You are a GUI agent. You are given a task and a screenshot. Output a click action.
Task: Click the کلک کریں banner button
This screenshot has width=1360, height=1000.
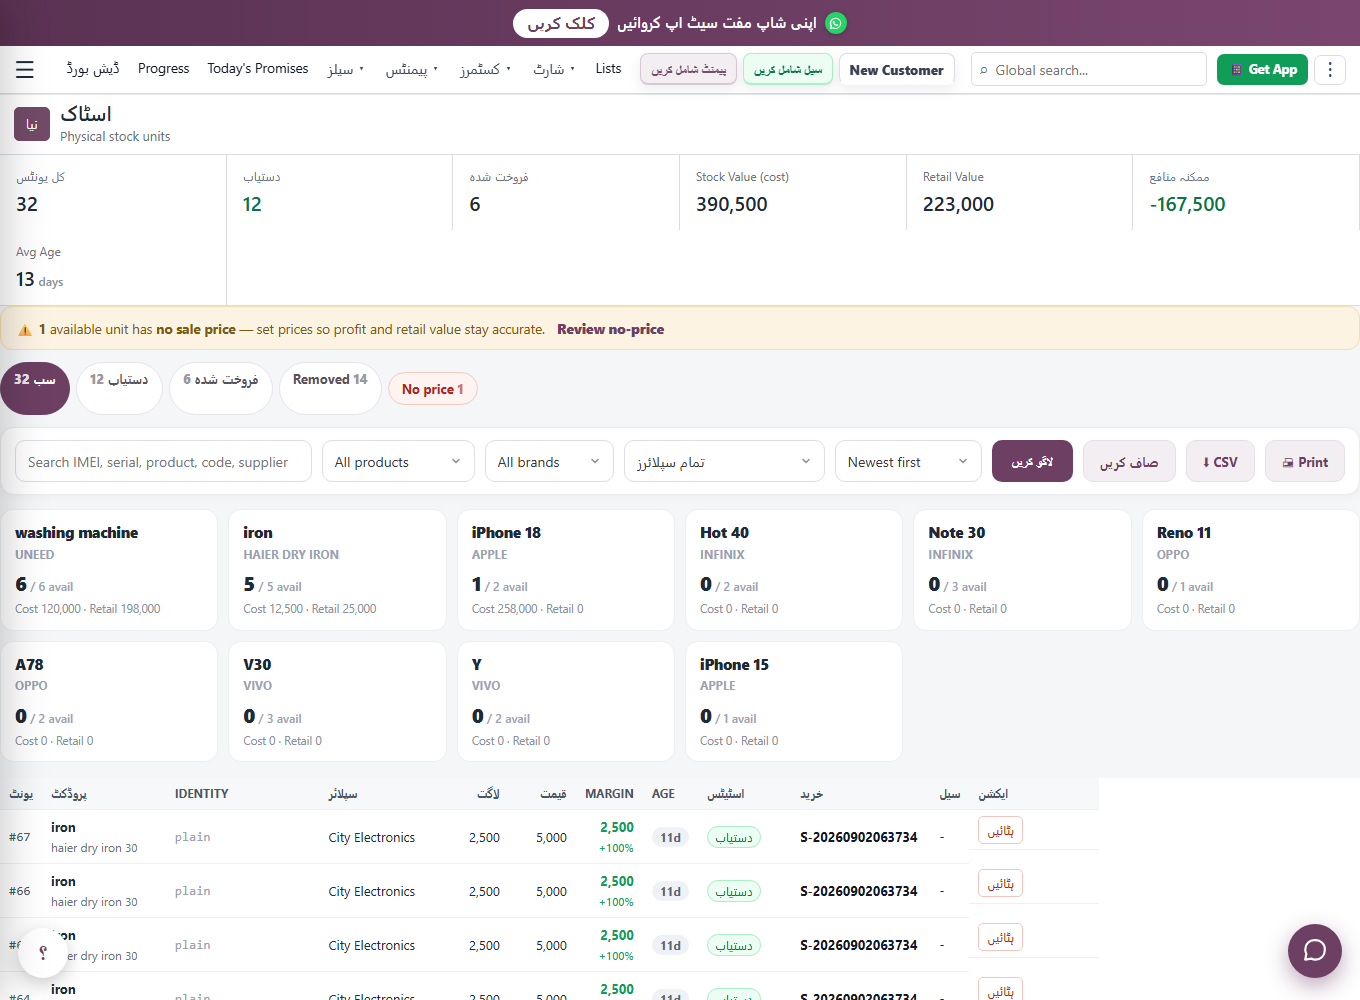(561, 23)
